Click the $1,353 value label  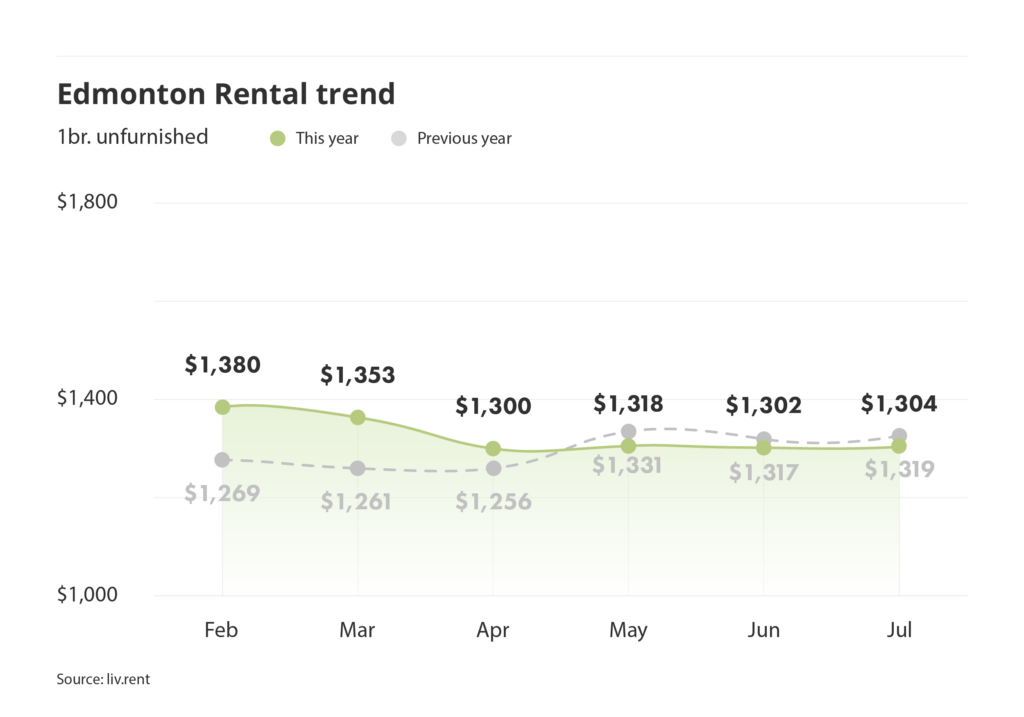[357, 375]
